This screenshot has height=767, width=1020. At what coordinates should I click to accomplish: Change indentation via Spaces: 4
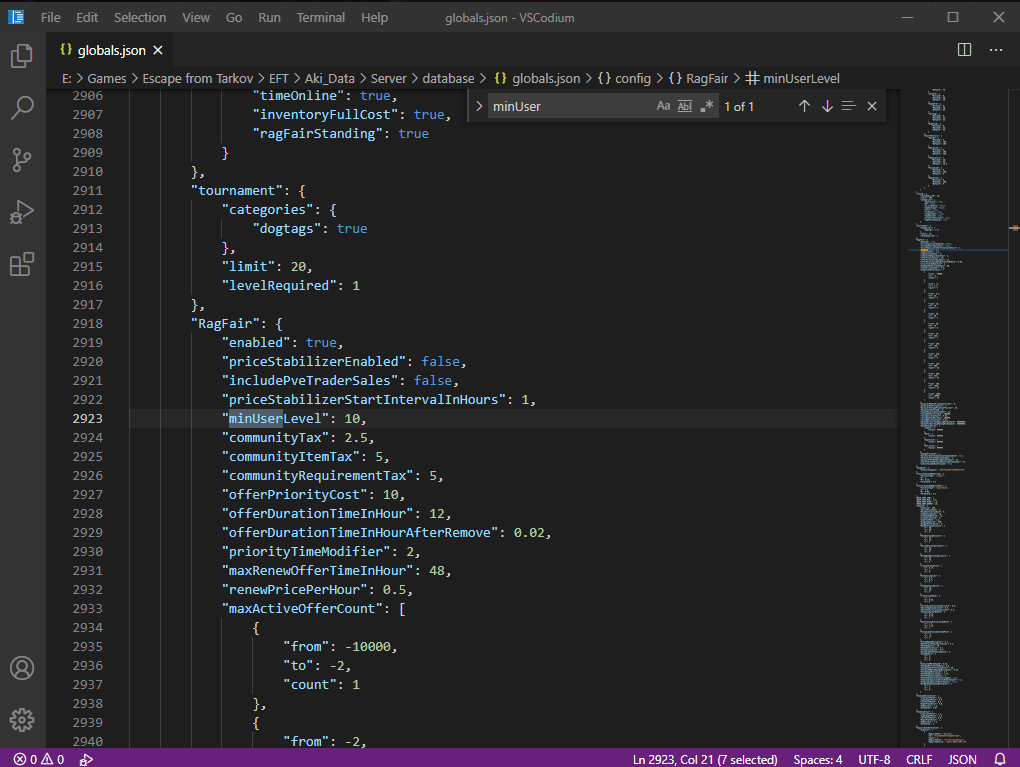818,759
